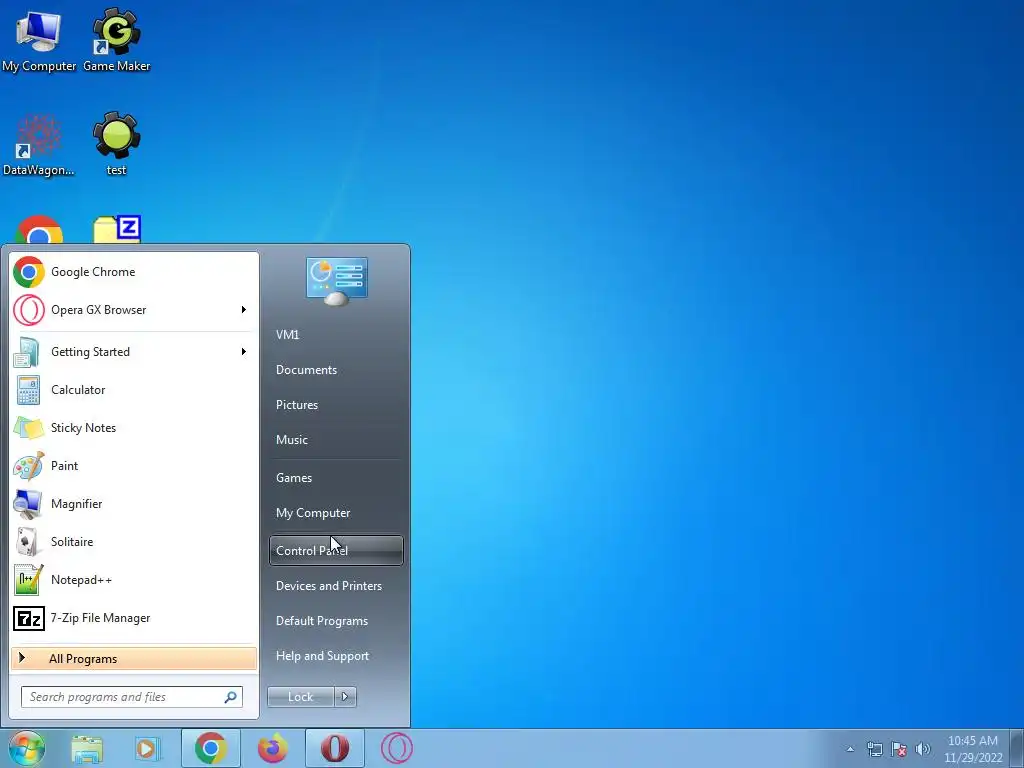Open DataWagon desktop shortcut
1024x768 pixels.
click(39, 145)
